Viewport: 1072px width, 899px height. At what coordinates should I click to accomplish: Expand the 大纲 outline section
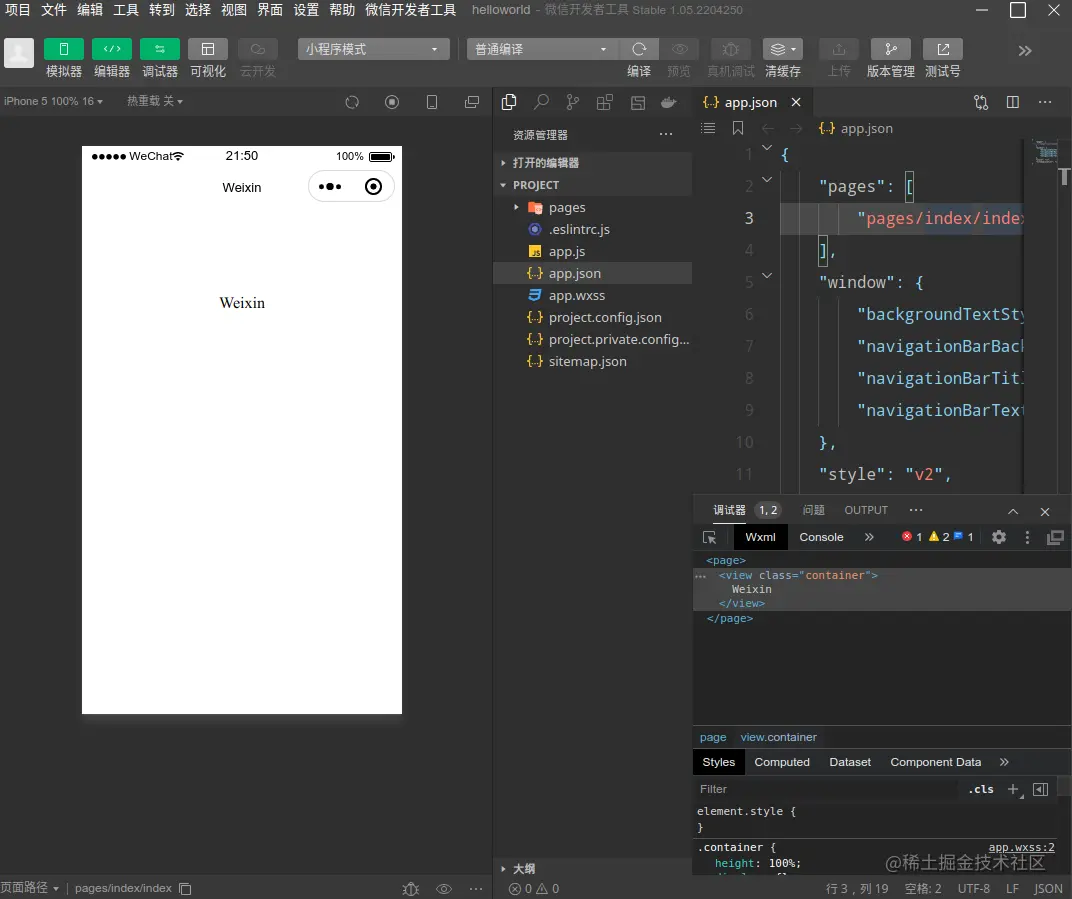[x=592, y=869]
